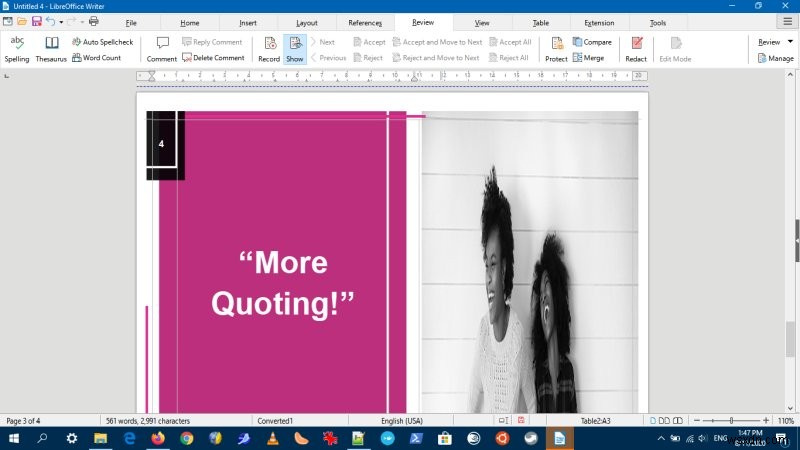Insert a Comment
Screen dimensions: 800x450
pyautogui.click(x=162, y=49)
